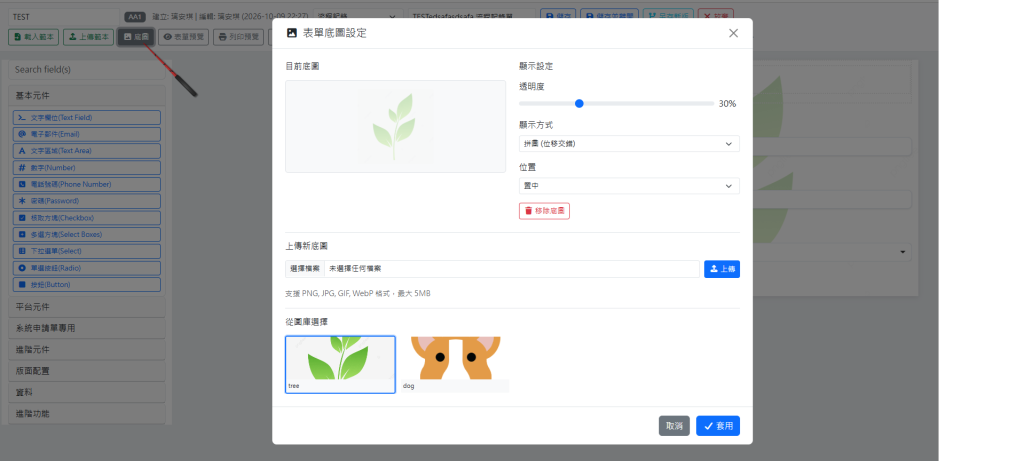The image size is (1024, 461).
Task: Select the tree thumbnail from the gallery
Action: pyautogui.click(x=340, y=364)
